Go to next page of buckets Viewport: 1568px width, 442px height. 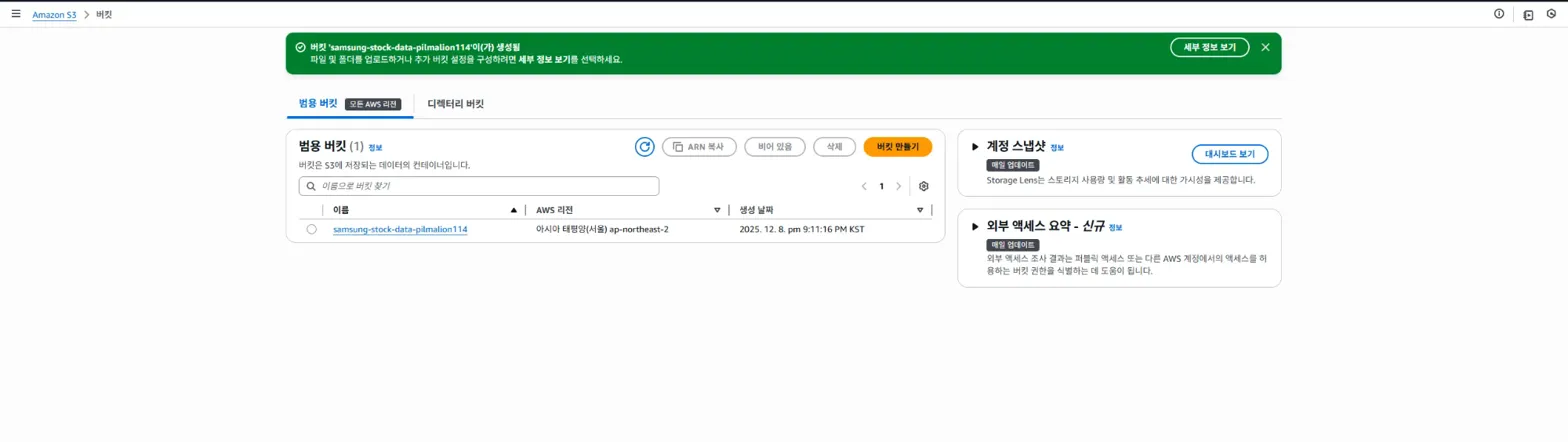tap(898, 186)
